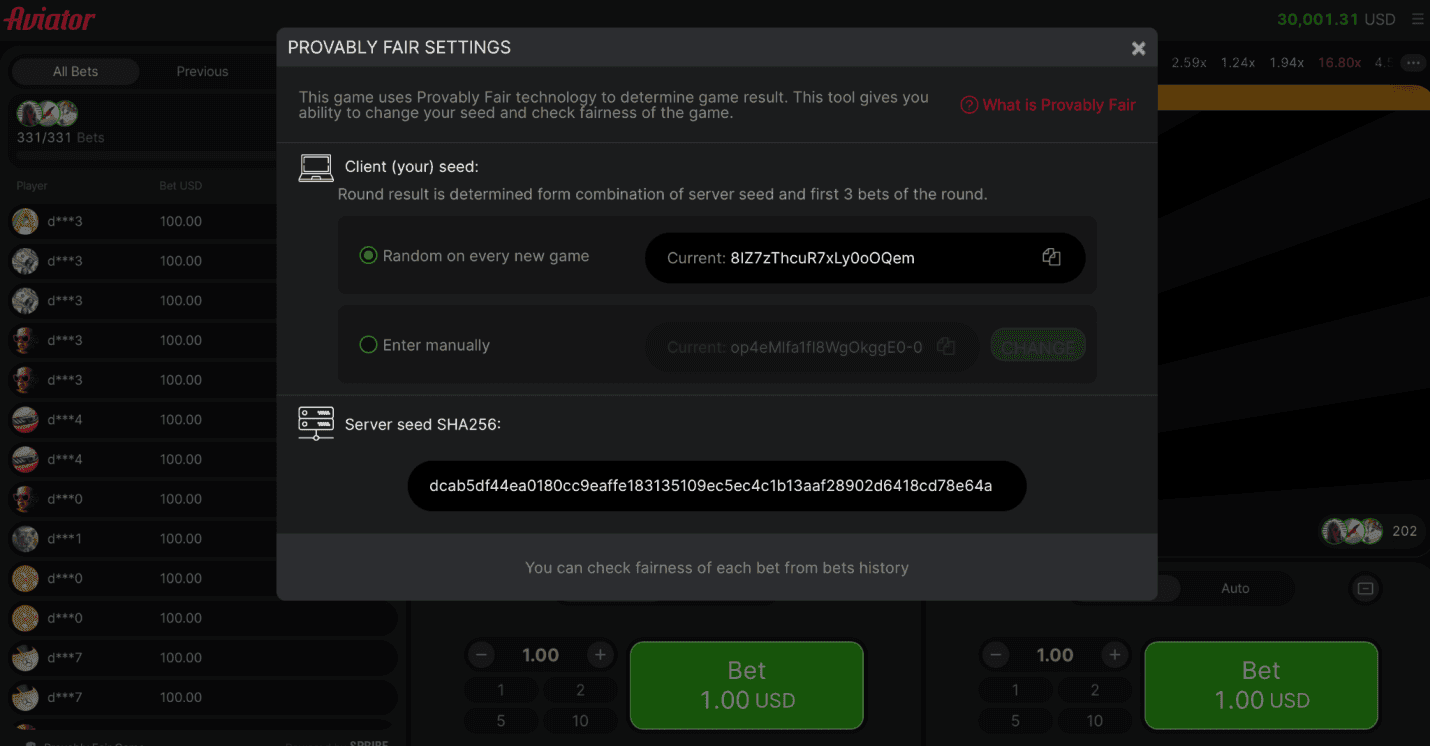The width and height of the screenshot is (1430, 746).
Task: Increase the left bet amount with plus
Action: click(x=600, y=655)
